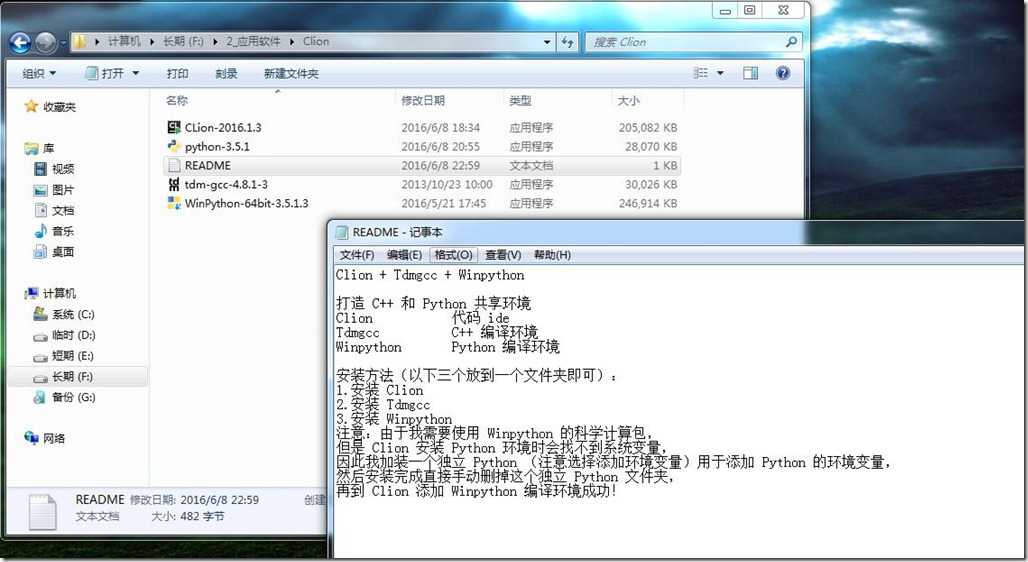Screen dimensions: 1028x562
Task: Click the CLion size value 205,082 KB
Action: [x=648, y=127]
